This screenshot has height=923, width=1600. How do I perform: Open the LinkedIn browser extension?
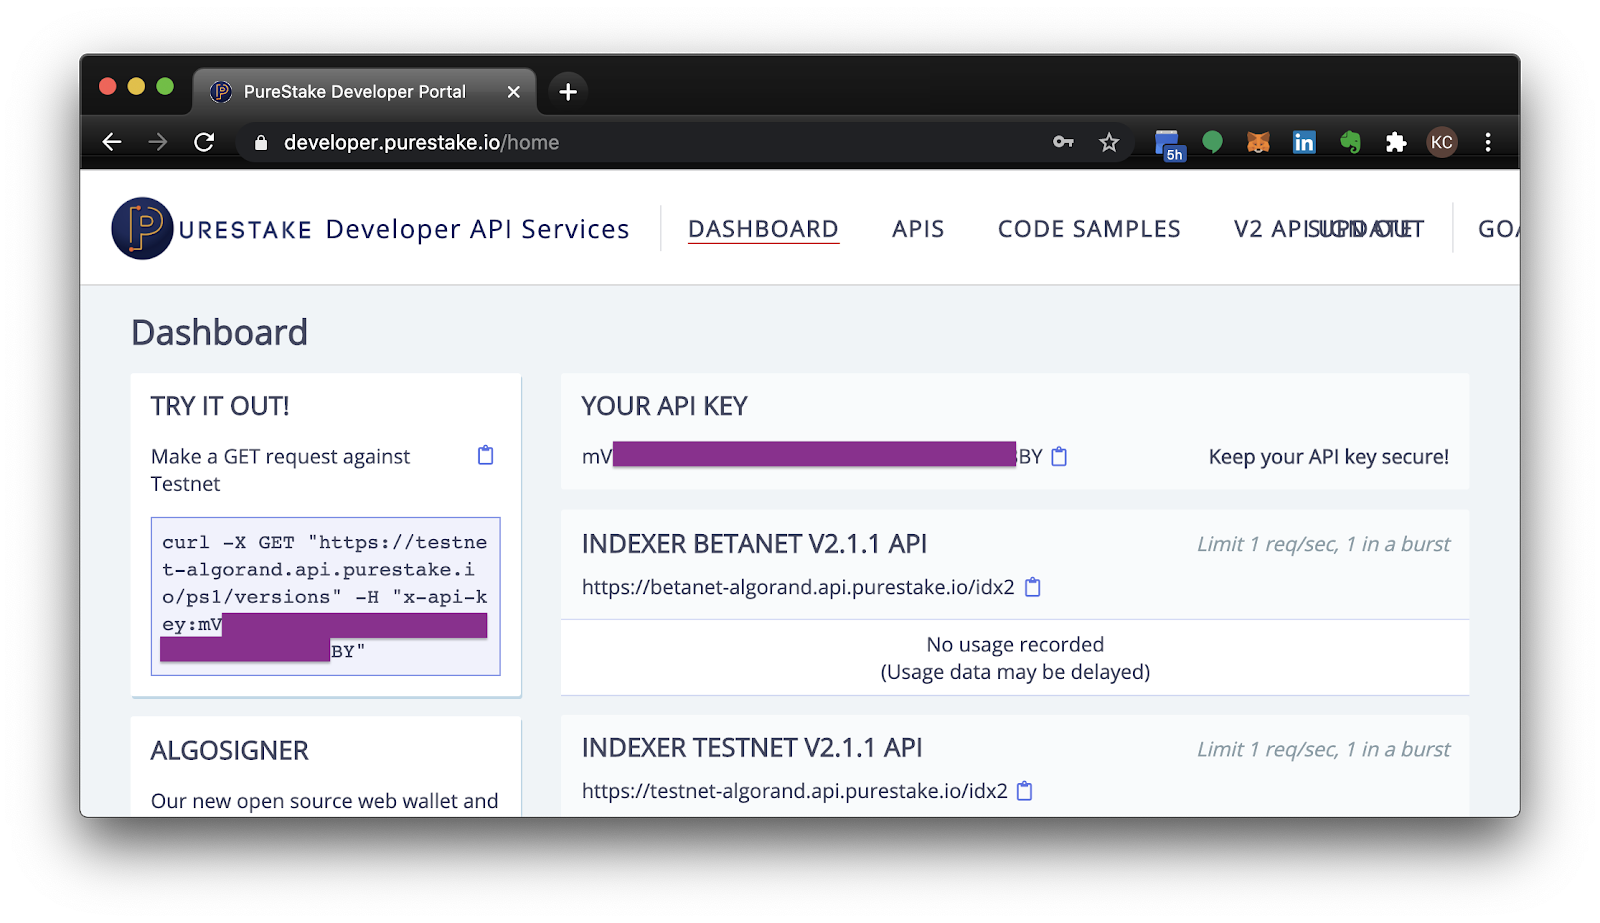(x=1304, y=141)
